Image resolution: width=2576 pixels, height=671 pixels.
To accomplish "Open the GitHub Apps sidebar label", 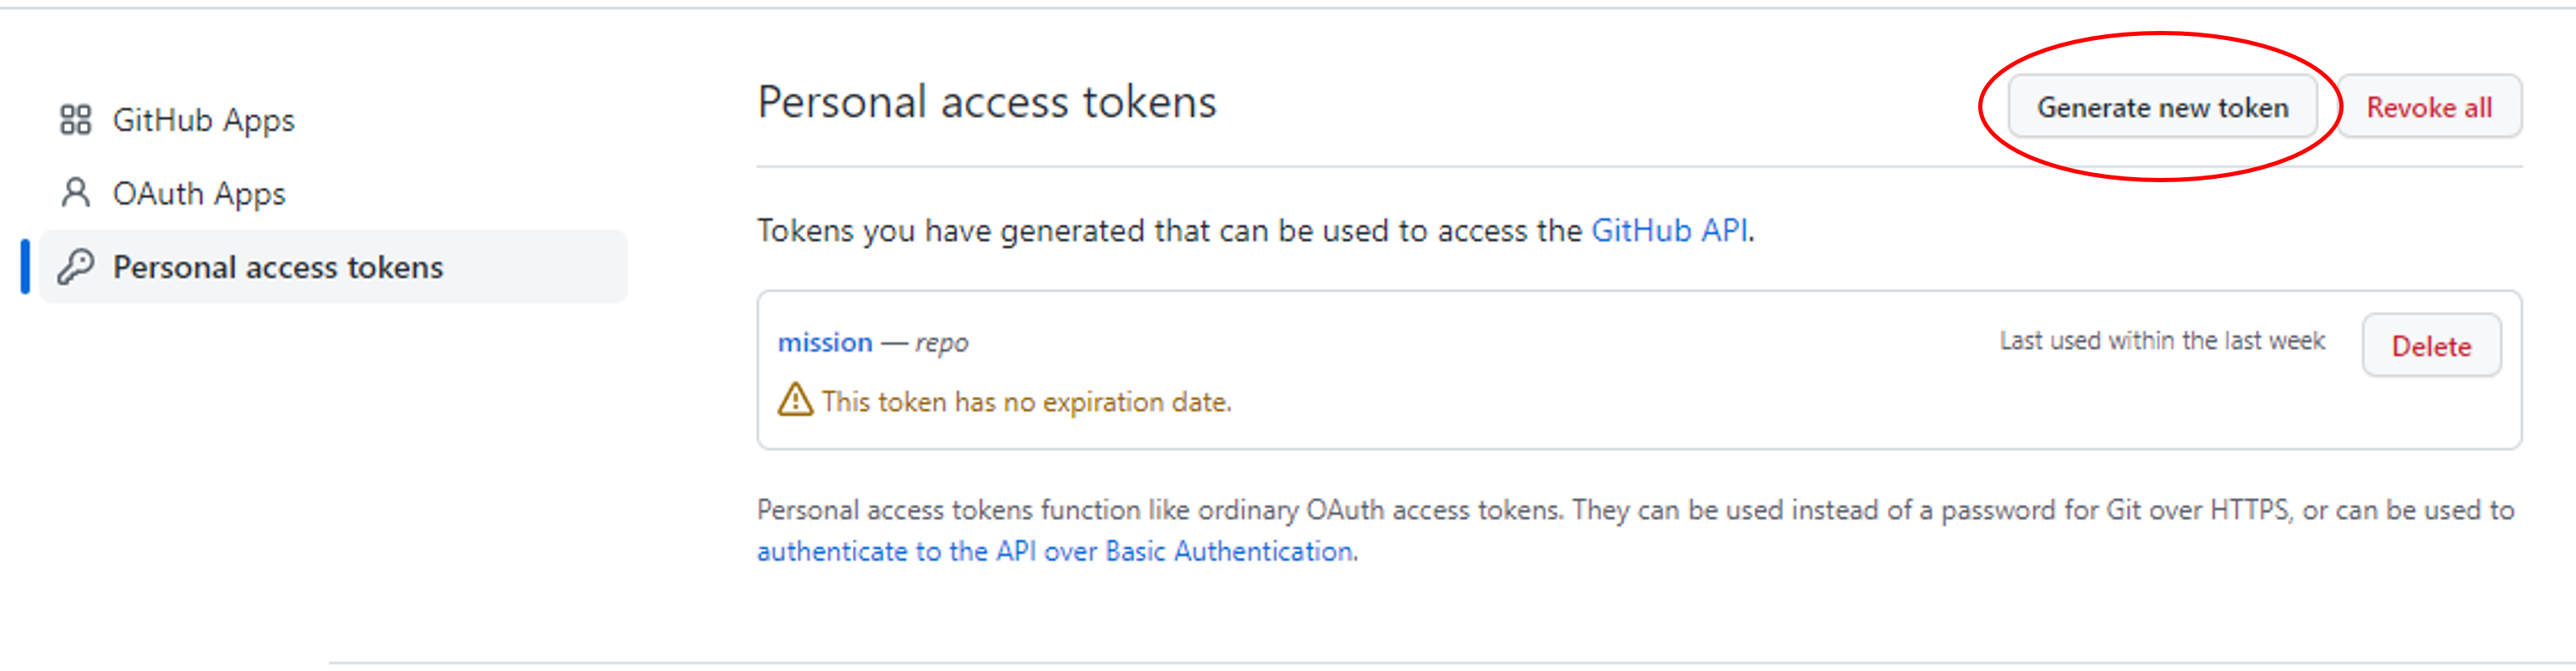I will click(203, 120).
